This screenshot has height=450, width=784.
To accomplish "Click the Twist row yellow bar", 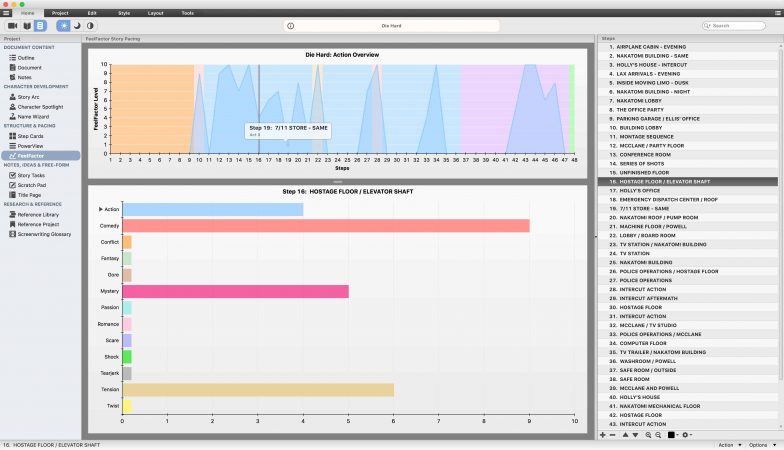I will pos(127,406).
